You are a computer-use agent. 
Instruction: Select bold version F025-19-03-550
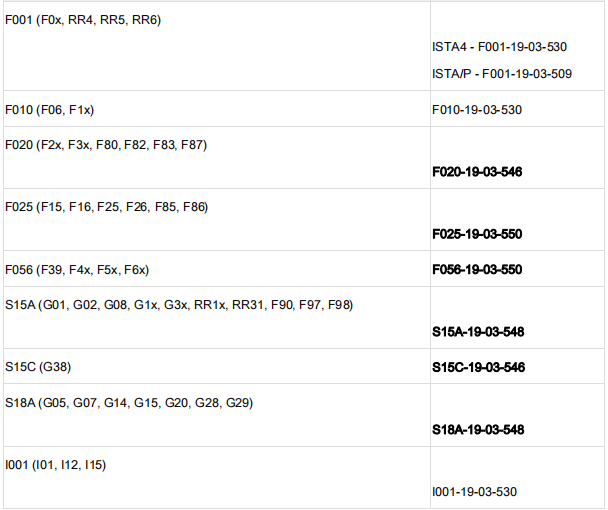coord(478,234)
